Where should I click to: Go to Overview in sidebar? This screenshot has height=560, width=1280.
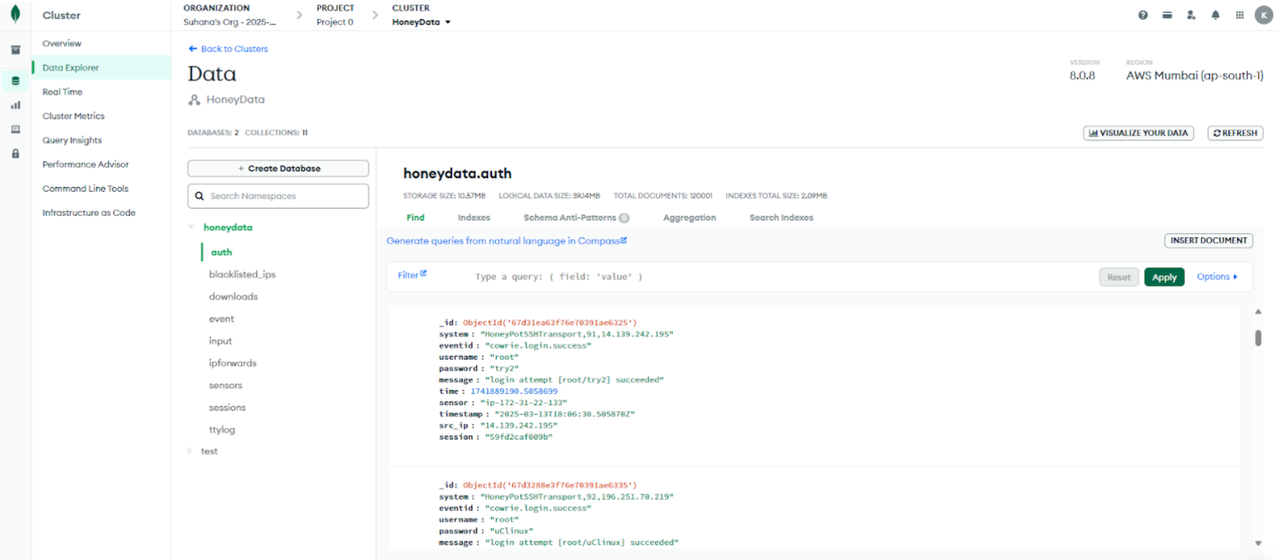click(62, 43)
